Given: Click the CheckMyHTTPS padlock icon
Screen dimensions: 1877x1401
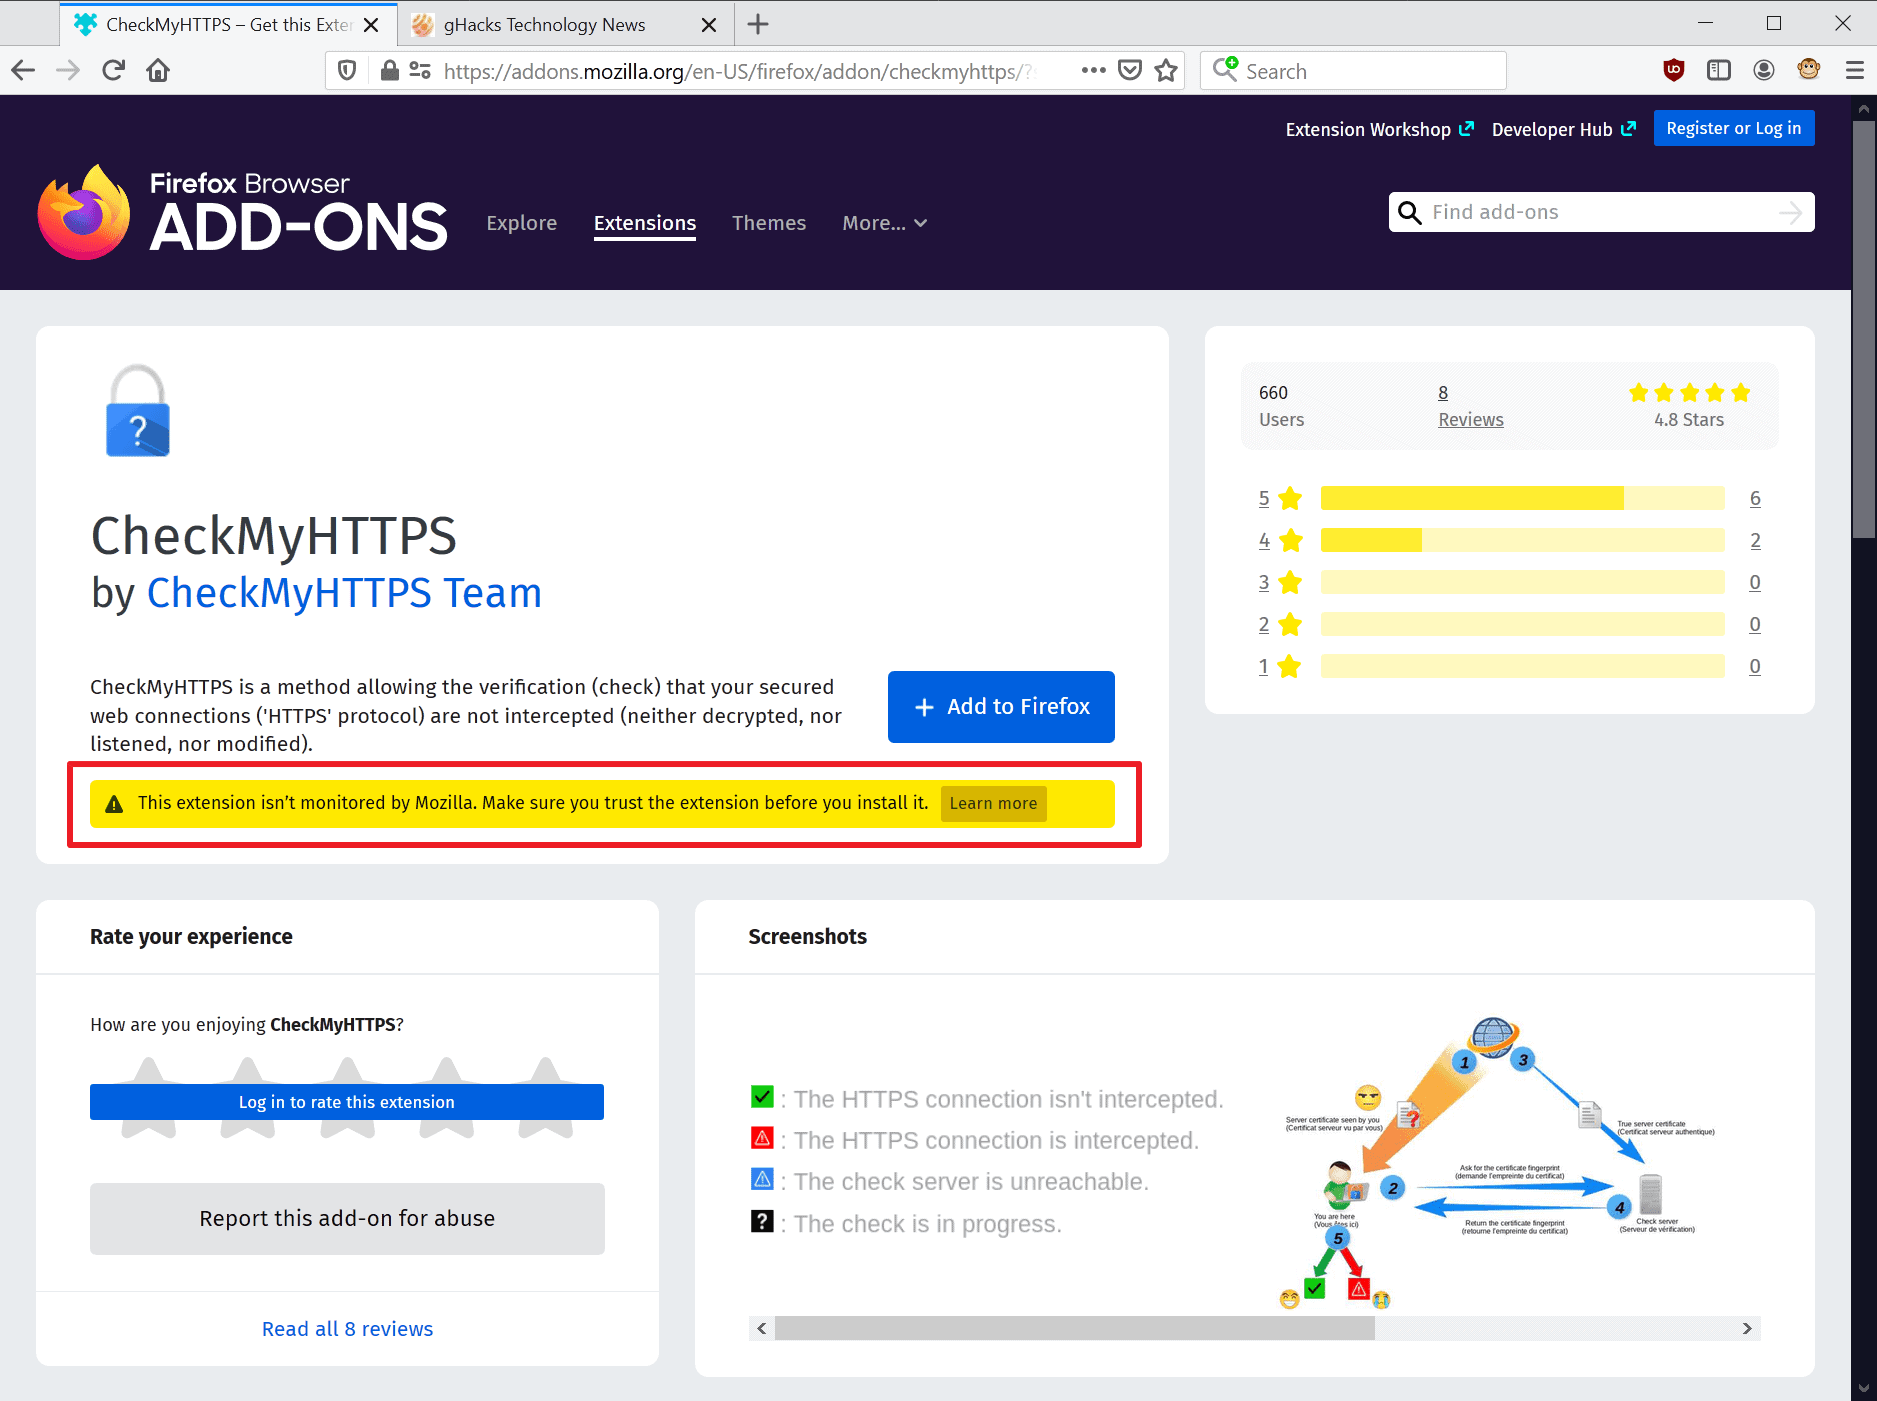Looking at the screenshot, I should tap(138, 410).
